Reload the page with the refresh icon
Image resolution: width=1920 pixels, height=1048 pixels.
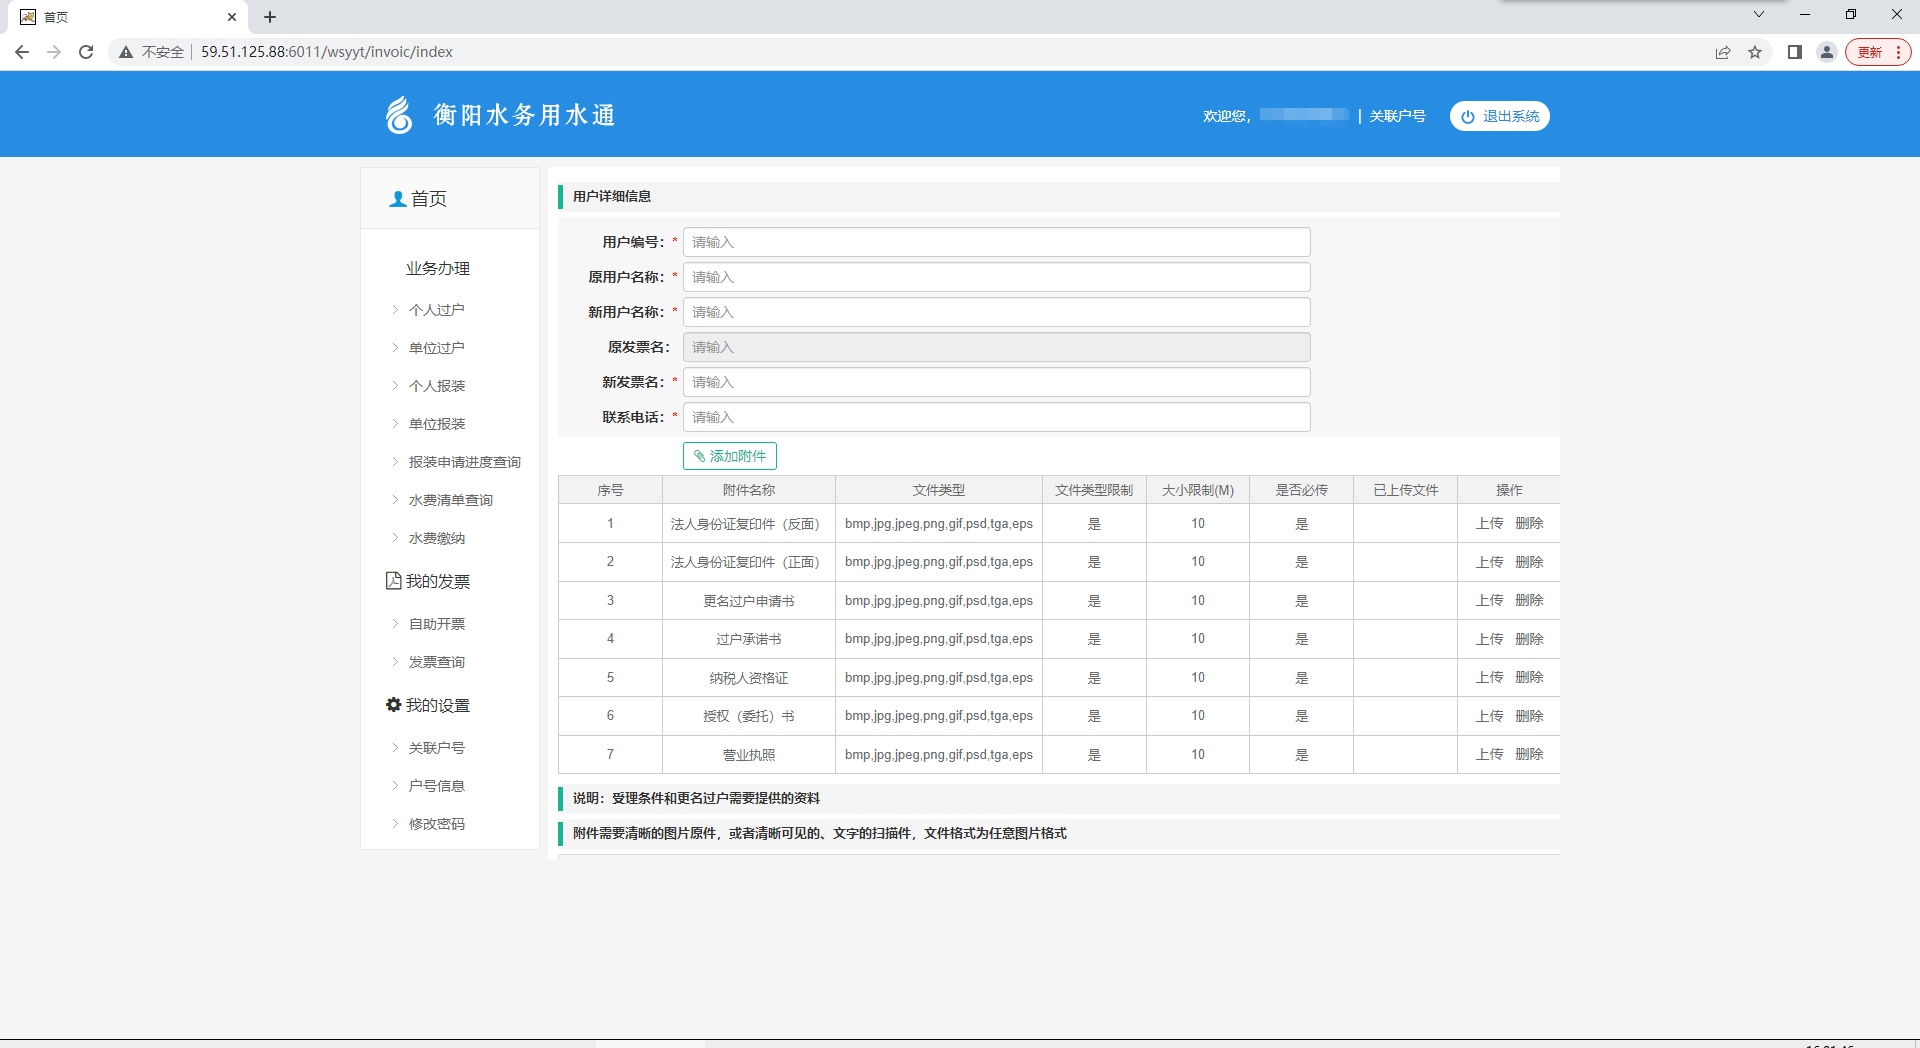pos(86,52)
